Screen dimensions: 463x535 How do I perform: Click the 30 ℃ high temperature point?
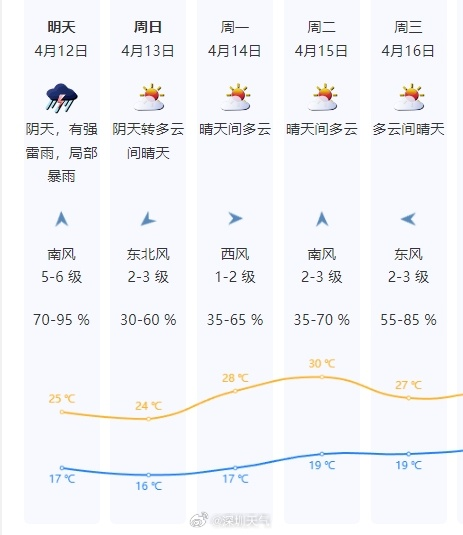pos(322,377)
